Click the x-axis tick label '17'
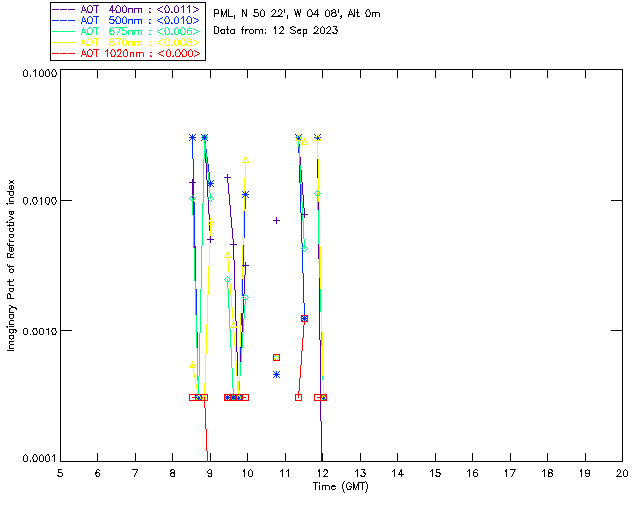 point(510,473)
